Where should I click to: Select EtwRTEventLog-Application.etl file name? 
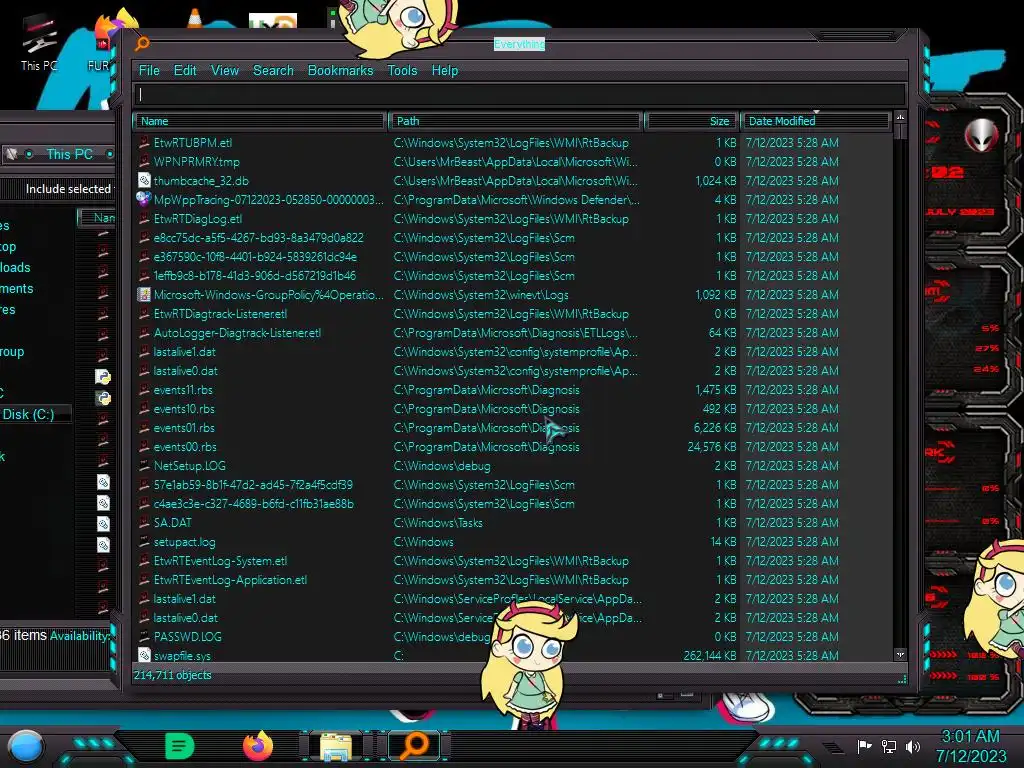coord(230,580)
